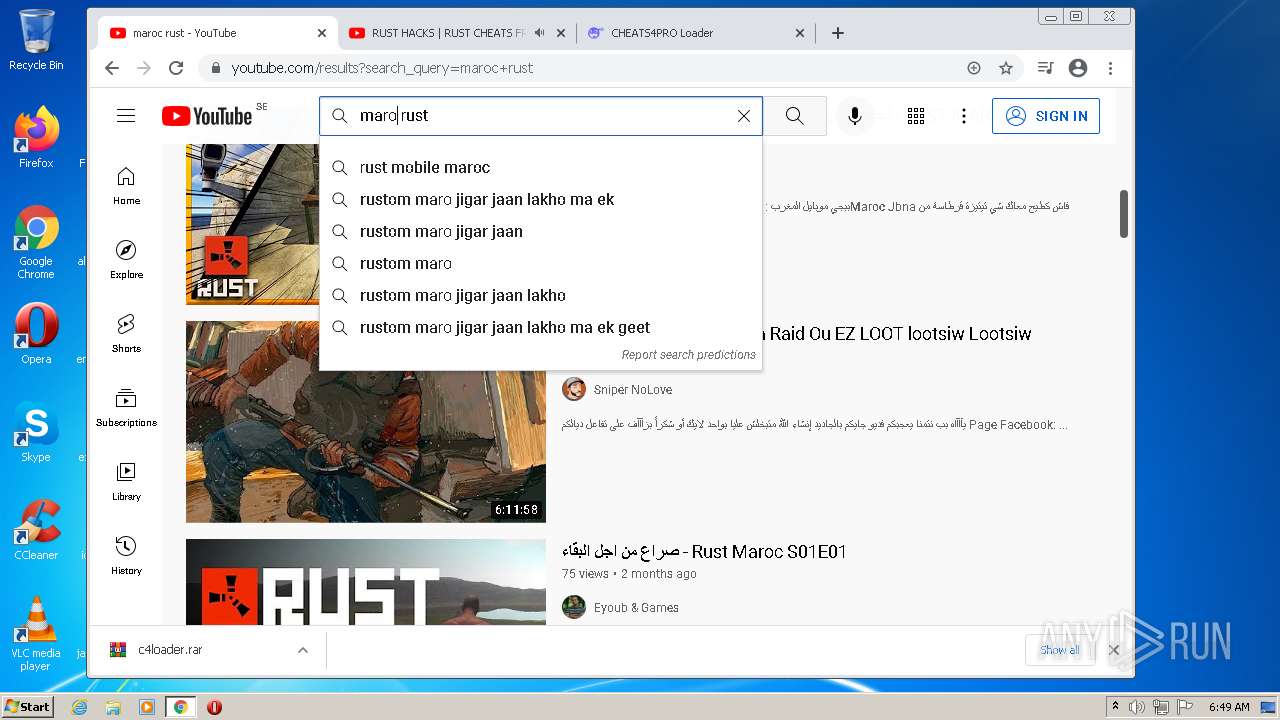Run search with the magnifier button
This screenshot has width=1280, height=720.
[x=795, y=116]
